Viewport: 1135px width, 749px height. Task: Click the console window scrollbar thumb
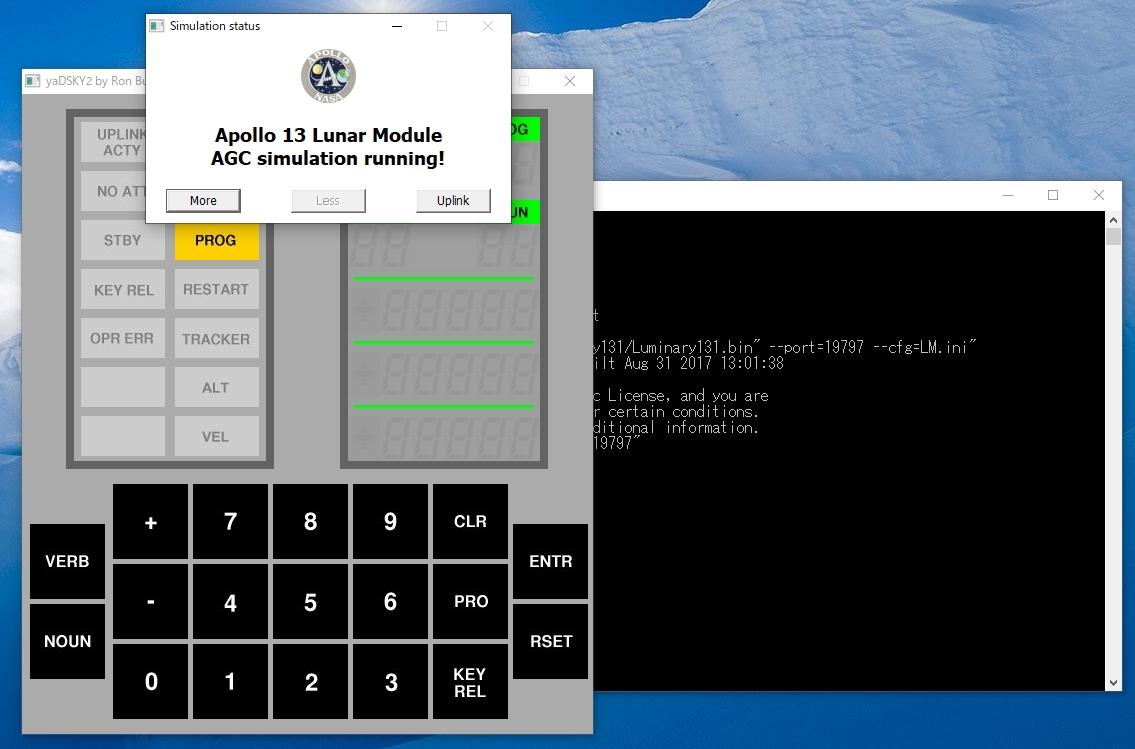[x=1113, y=236]
